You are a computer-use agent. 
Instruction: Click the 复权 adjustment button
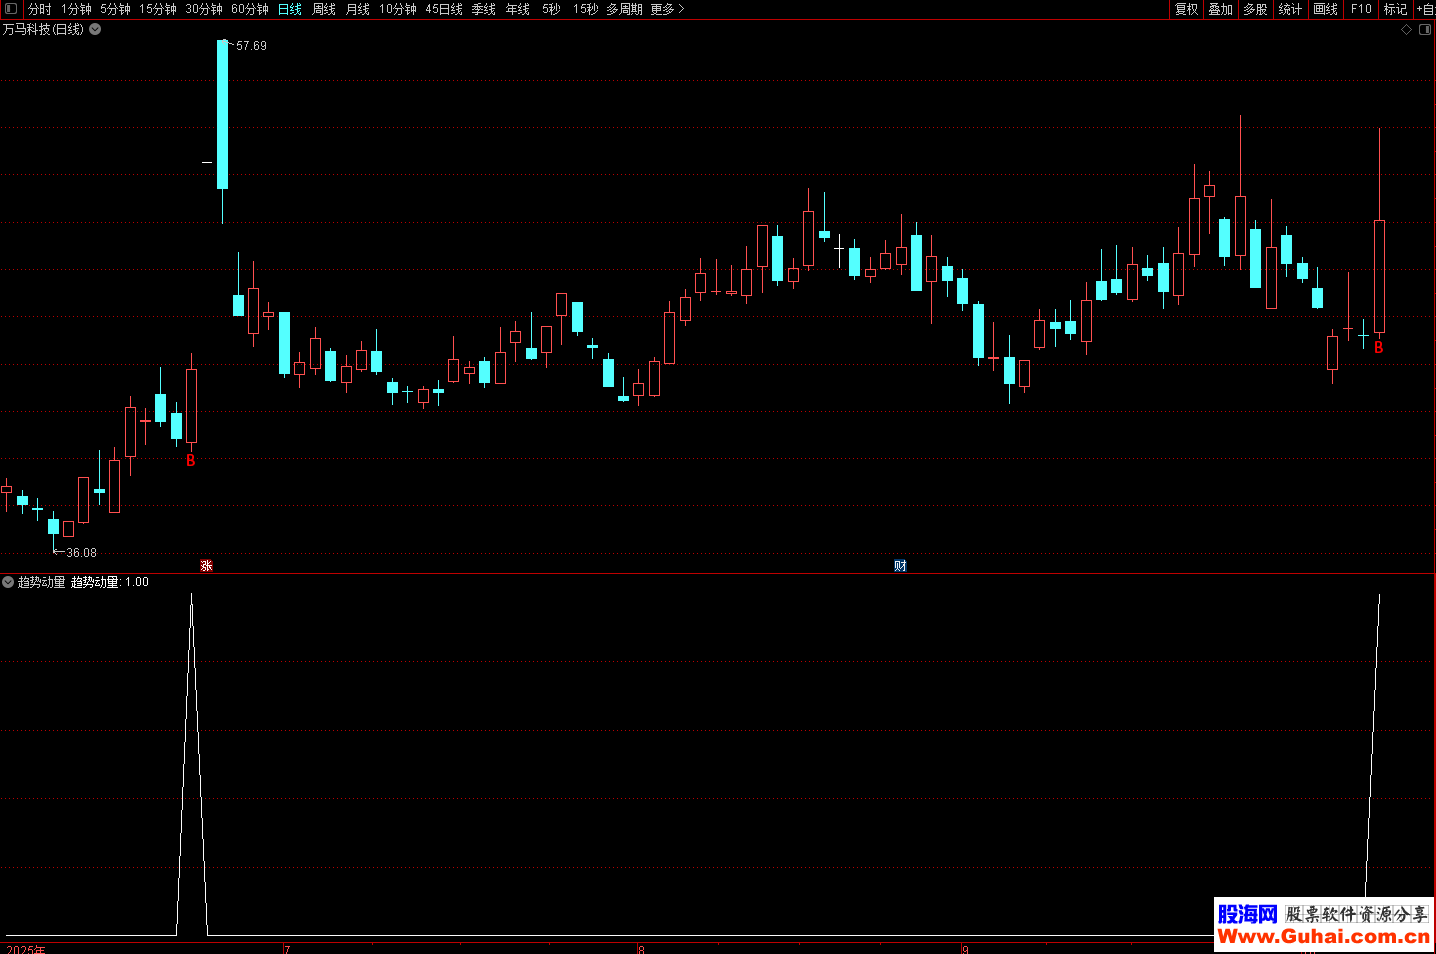1186,9
